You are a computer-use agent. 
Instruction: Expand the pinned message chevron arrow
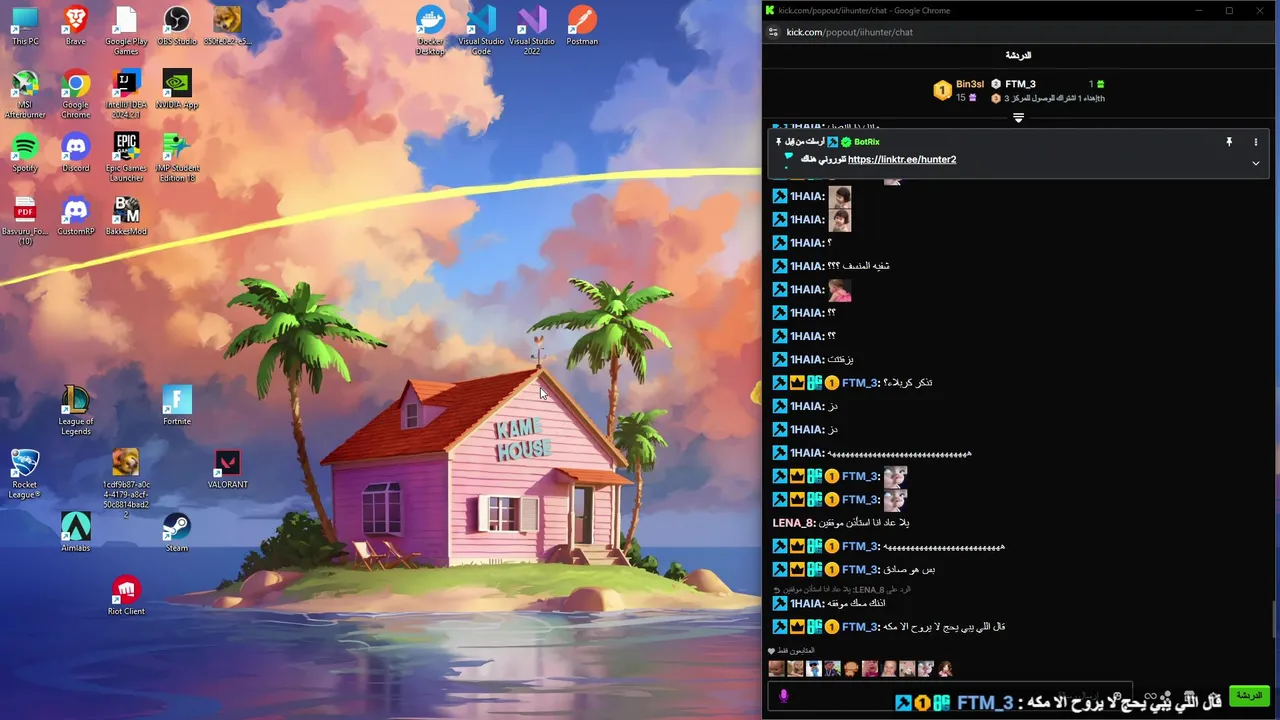[1256, 163]
